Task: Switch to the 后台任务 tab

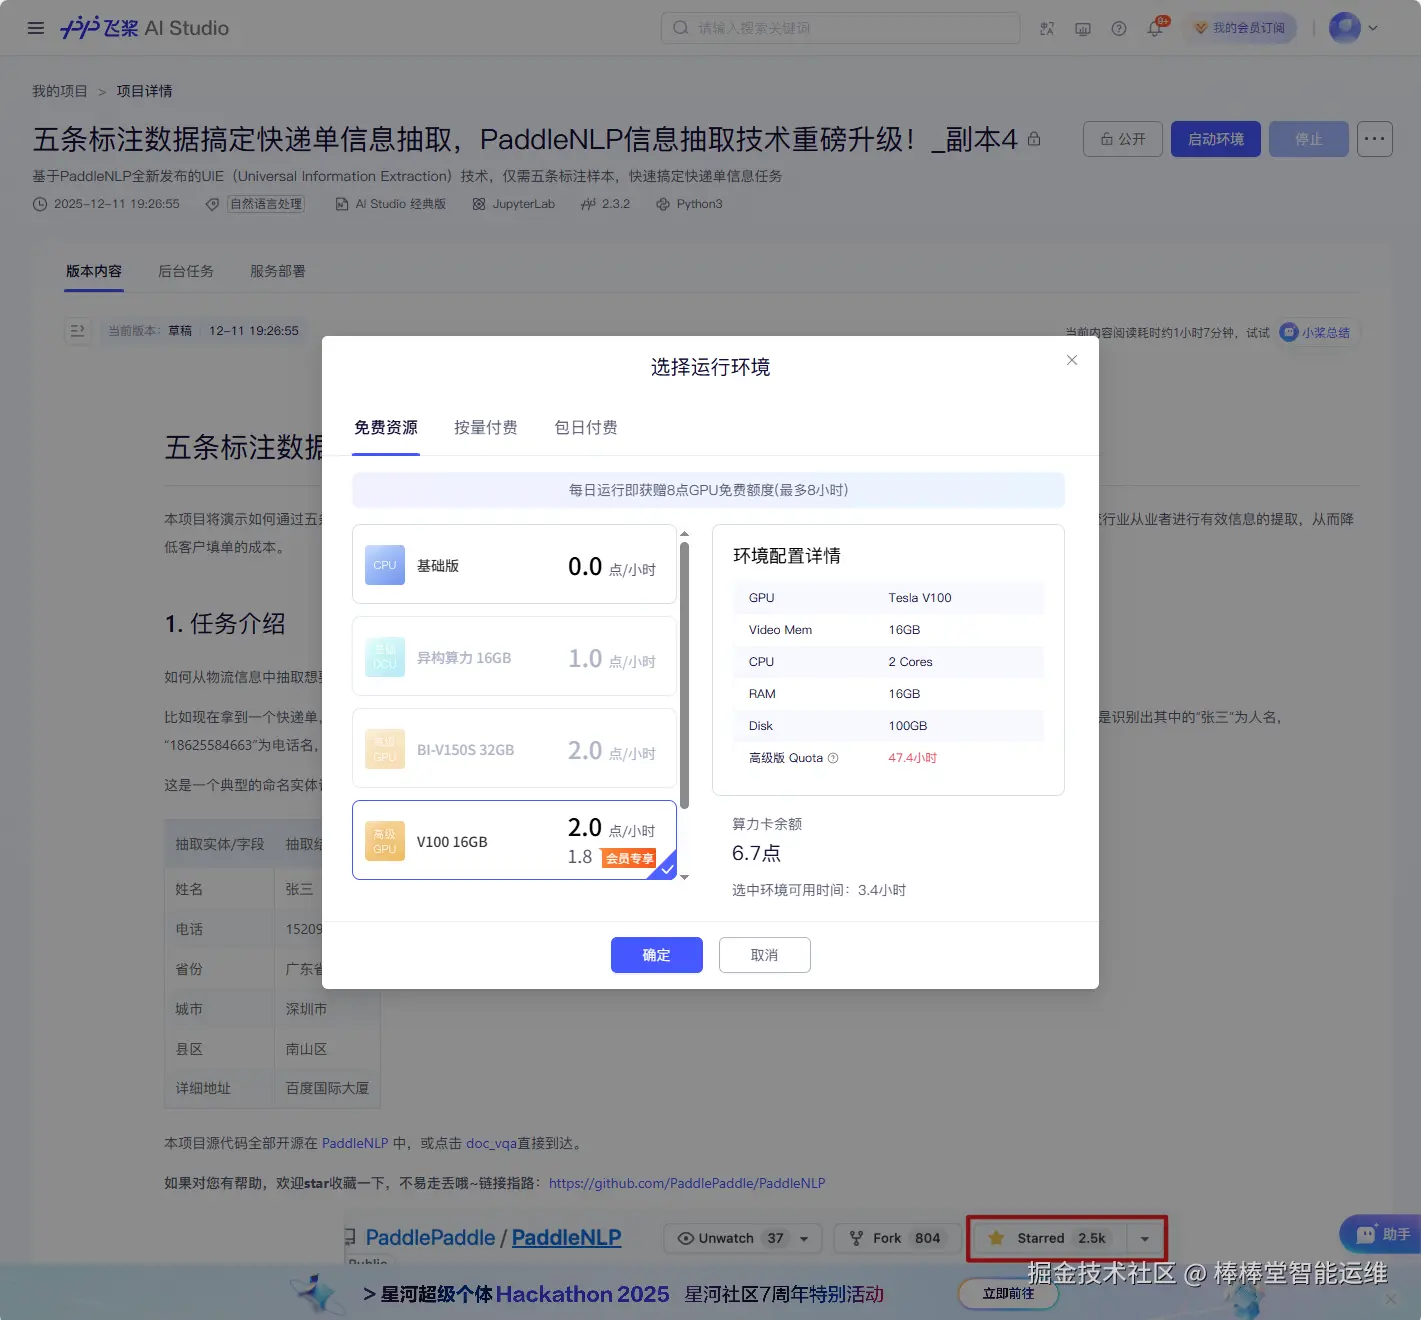Action: pyautogui.click(x=186, y=271)
